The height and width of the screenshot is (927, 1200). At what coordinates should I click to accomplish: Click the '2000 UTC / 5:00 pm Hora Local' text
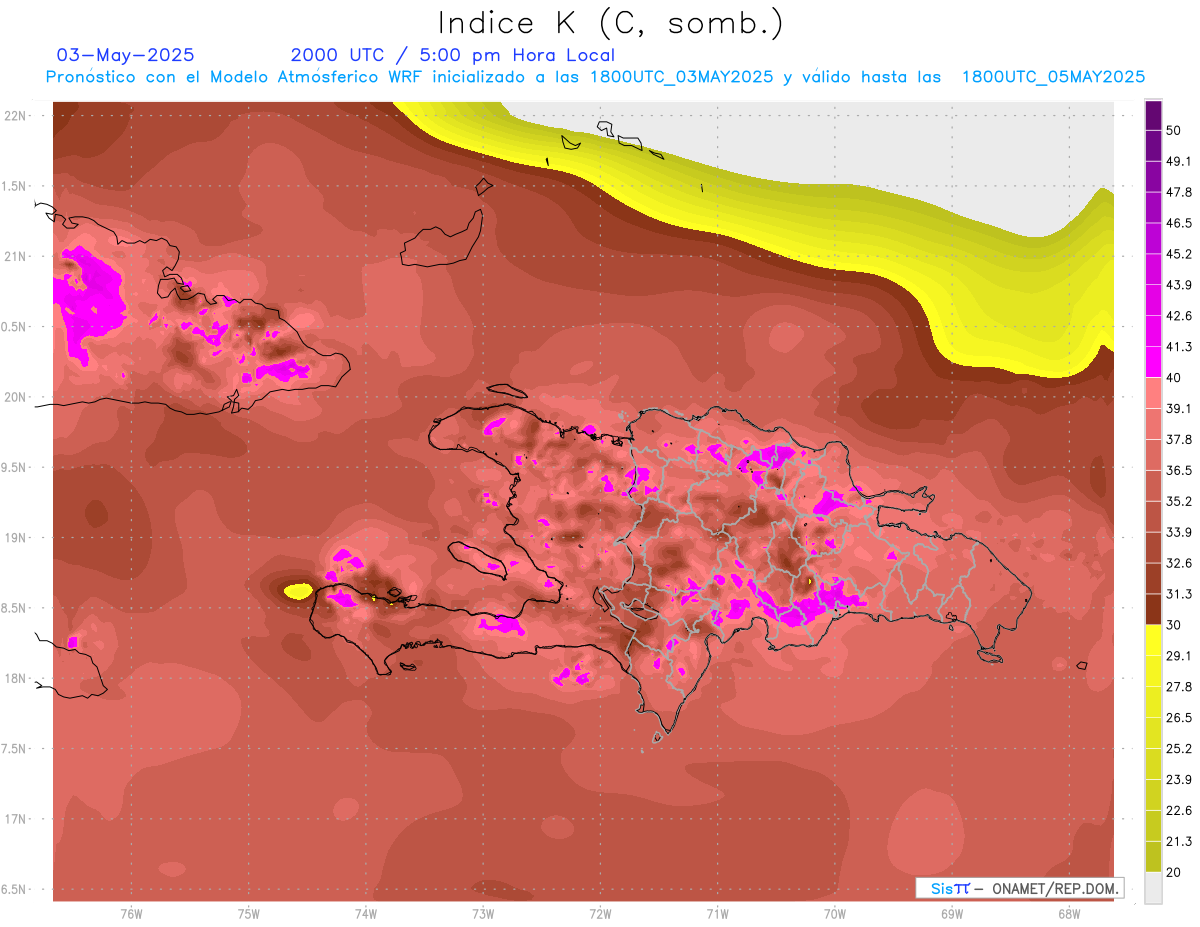tap(453, 55)
